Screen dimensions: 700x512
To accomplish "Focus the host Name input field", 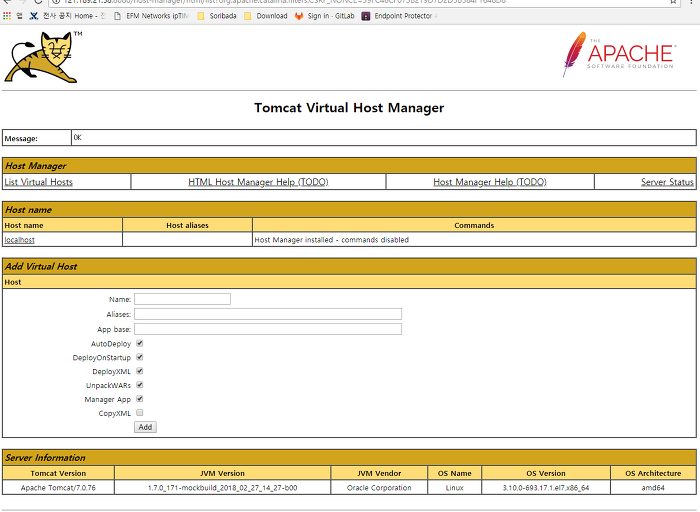I will (183, 299).
